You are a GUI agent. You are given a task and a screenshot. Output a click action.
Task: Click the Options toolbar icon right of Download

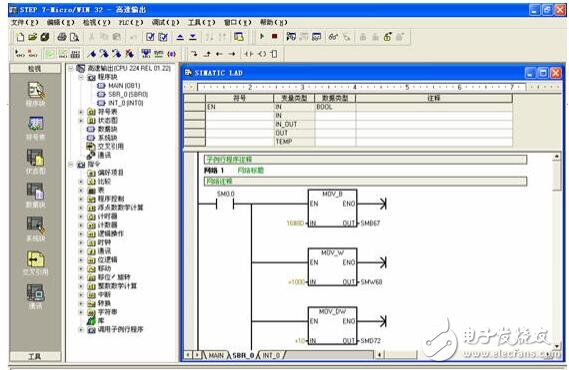(238, 37)
